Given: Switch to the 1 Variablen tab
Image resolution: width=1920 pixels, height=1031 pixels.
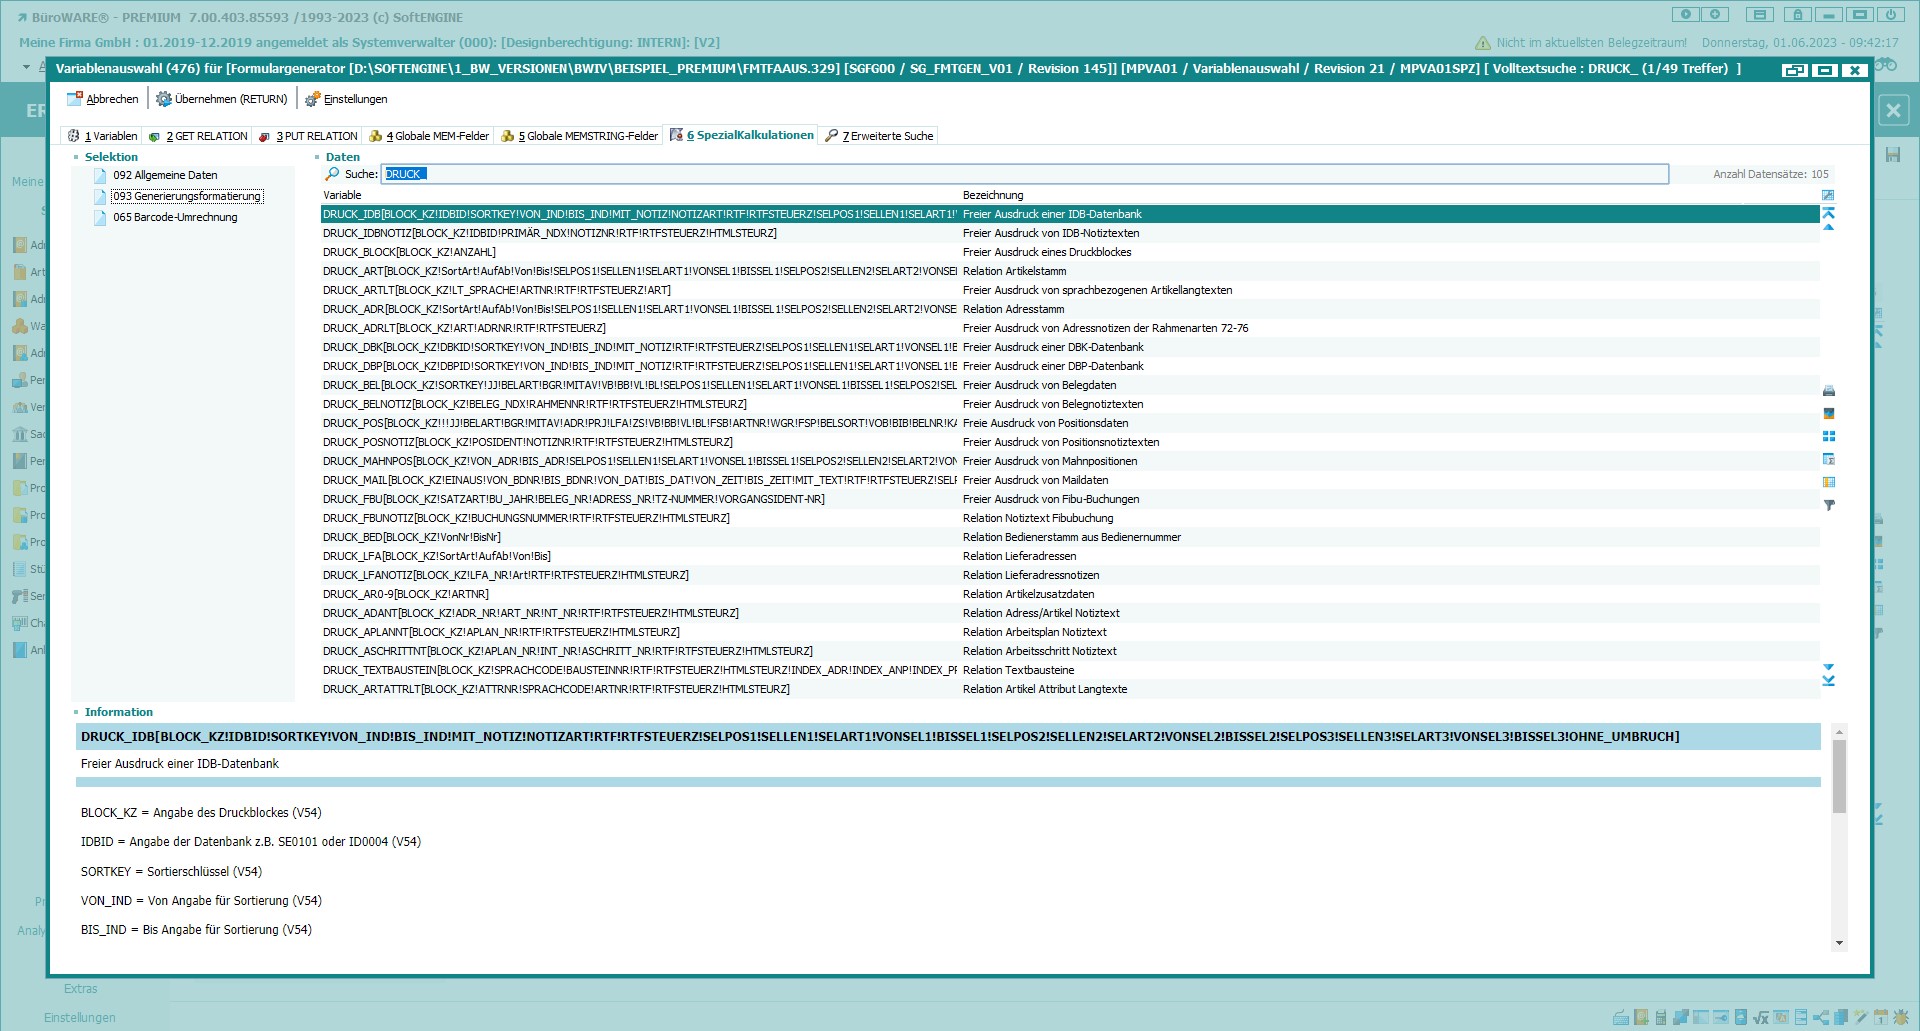Looking at the screenshot, I should (x=102, y=136).
